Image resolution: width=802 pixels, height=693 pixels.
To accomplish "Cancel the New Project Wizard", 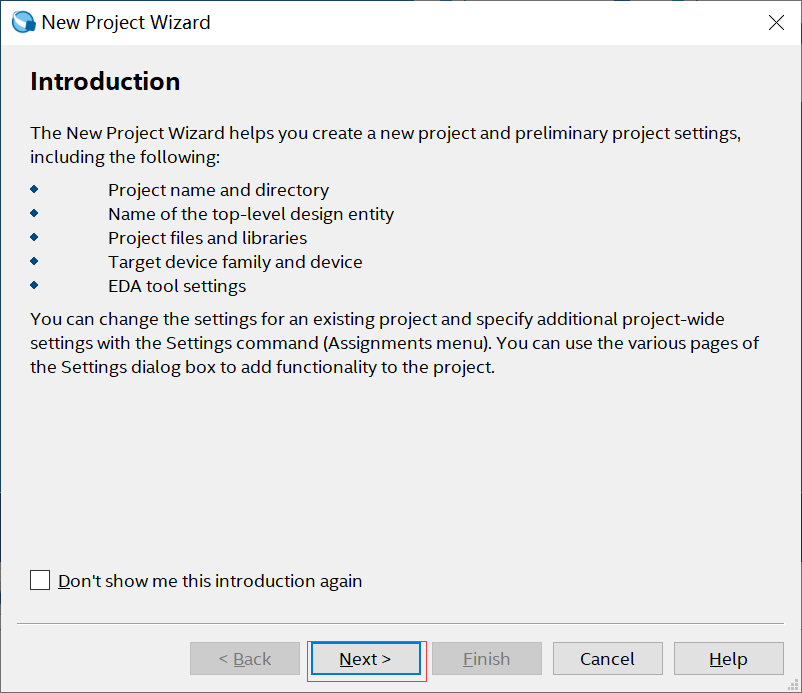I will coord(607,659).
